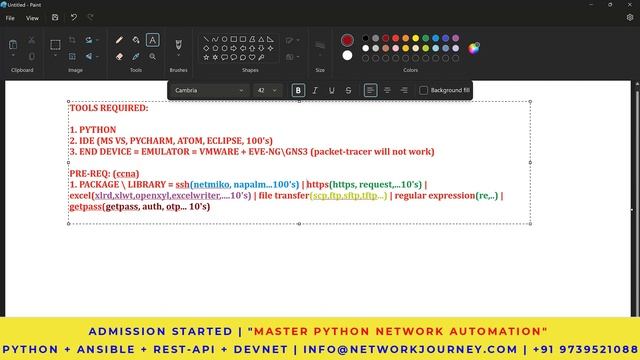Click the Cut scissors icon
This screenshot has width=640, height=360.
(x=31, y=40)
